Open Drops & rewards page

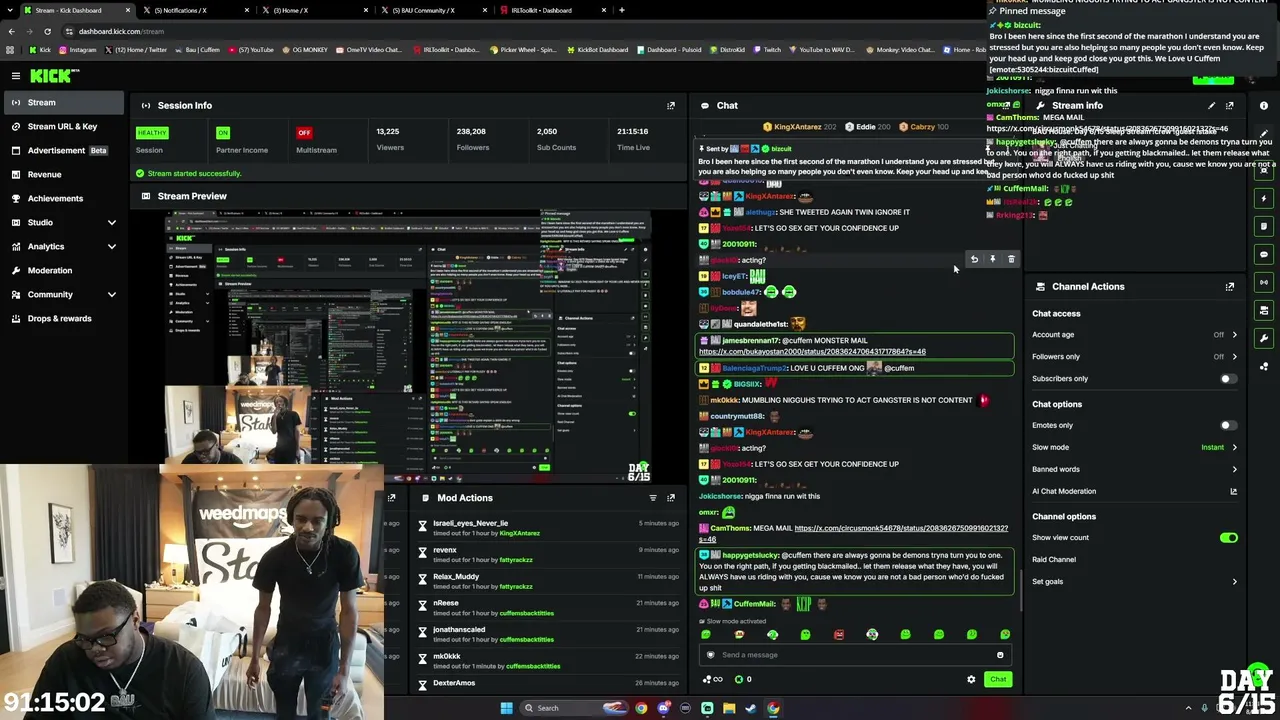pos(64,318)
